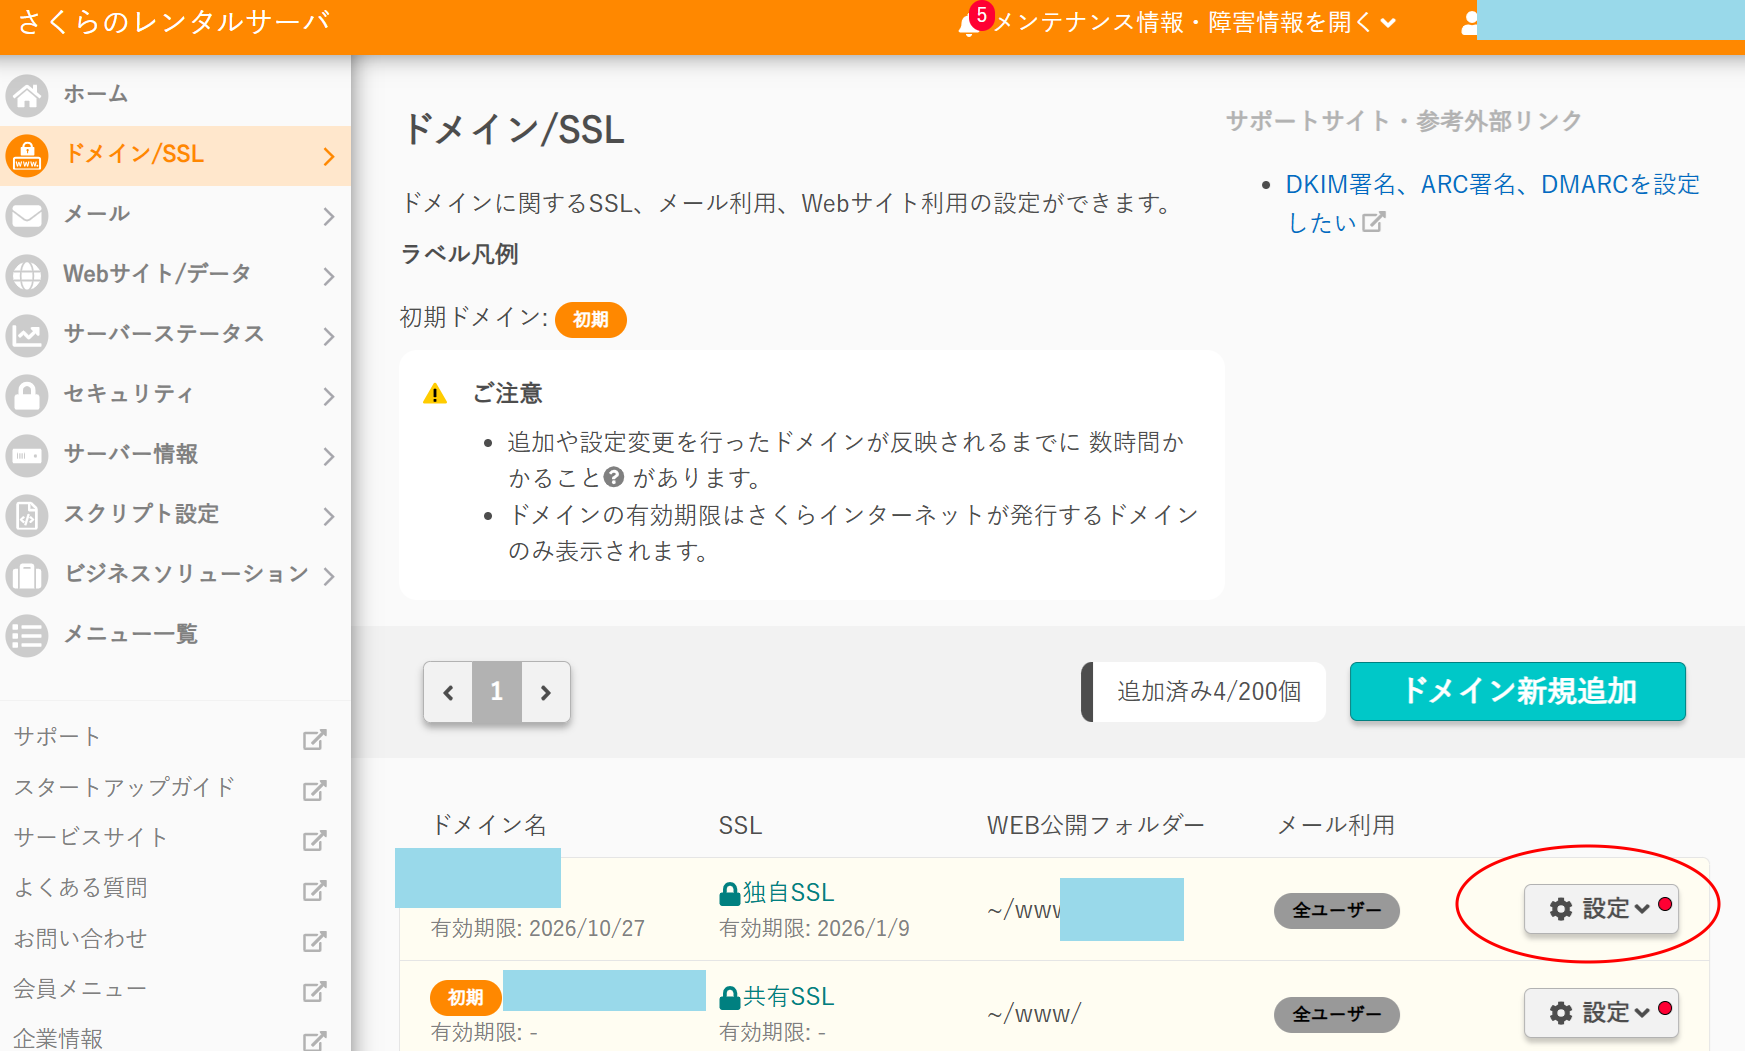The width and height of the screenshot is (1745, 1051).
Task: Open the 設定 dropdown for the 初期 domain
Action: click(1599, 1013)
